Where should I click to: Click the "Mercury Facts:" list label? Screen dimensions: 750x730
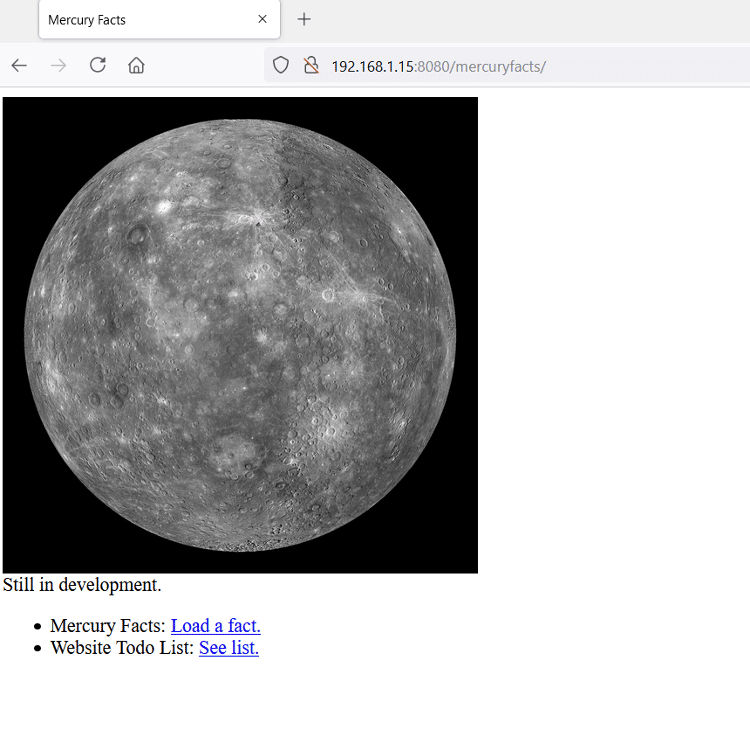[108, 626]
